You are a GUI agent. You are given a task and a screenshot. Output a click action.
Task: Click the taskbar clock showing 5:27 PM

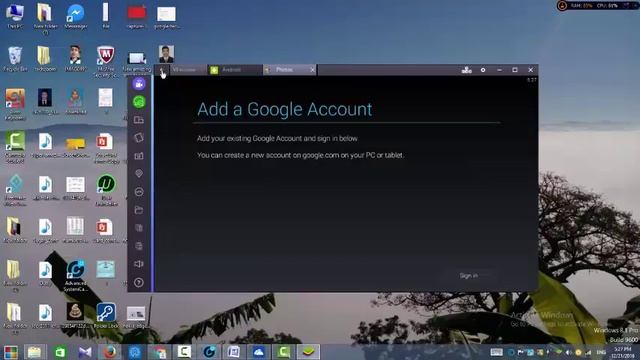(x=623, y=352)
